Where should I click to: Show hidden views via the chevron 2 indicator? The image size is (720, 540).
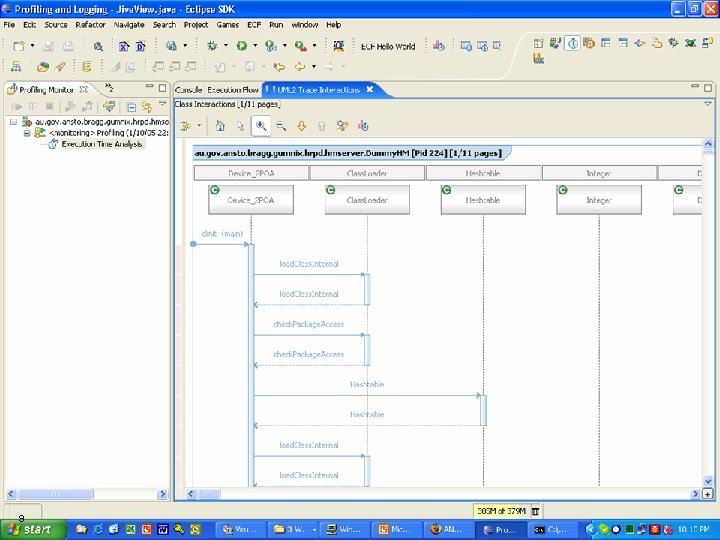click(109, 87)
